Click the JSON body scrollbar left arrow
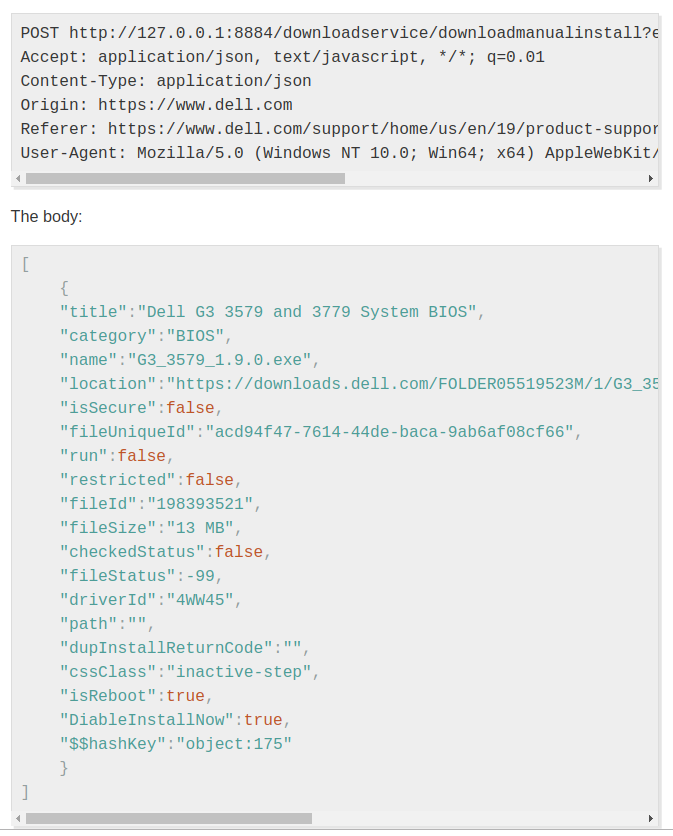The height and width of the screenshot is (836, 673). tap(17, 818)
